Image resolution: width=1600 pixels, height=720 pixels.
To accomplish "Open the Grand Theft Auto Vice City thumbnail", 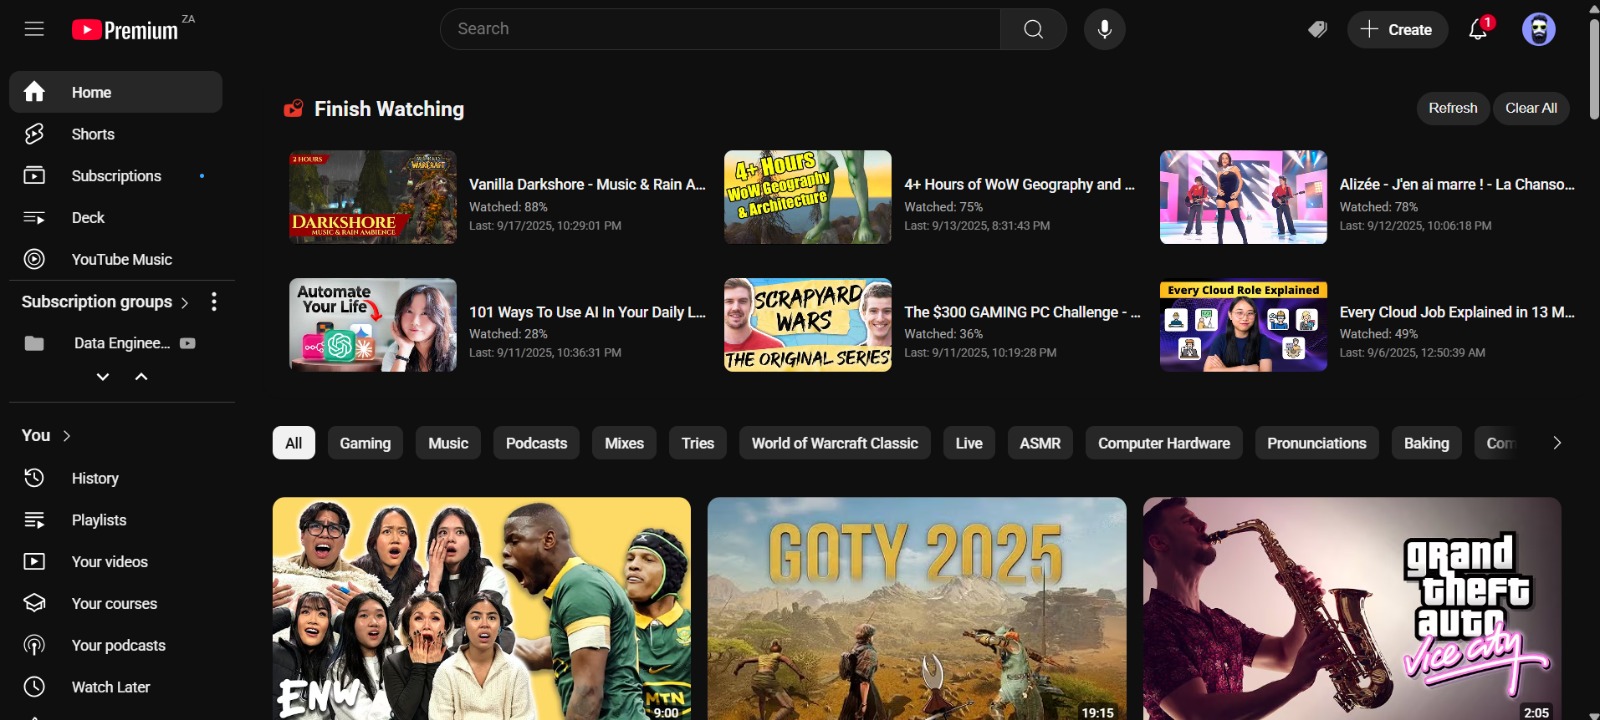I will [x=1352, y=608].
